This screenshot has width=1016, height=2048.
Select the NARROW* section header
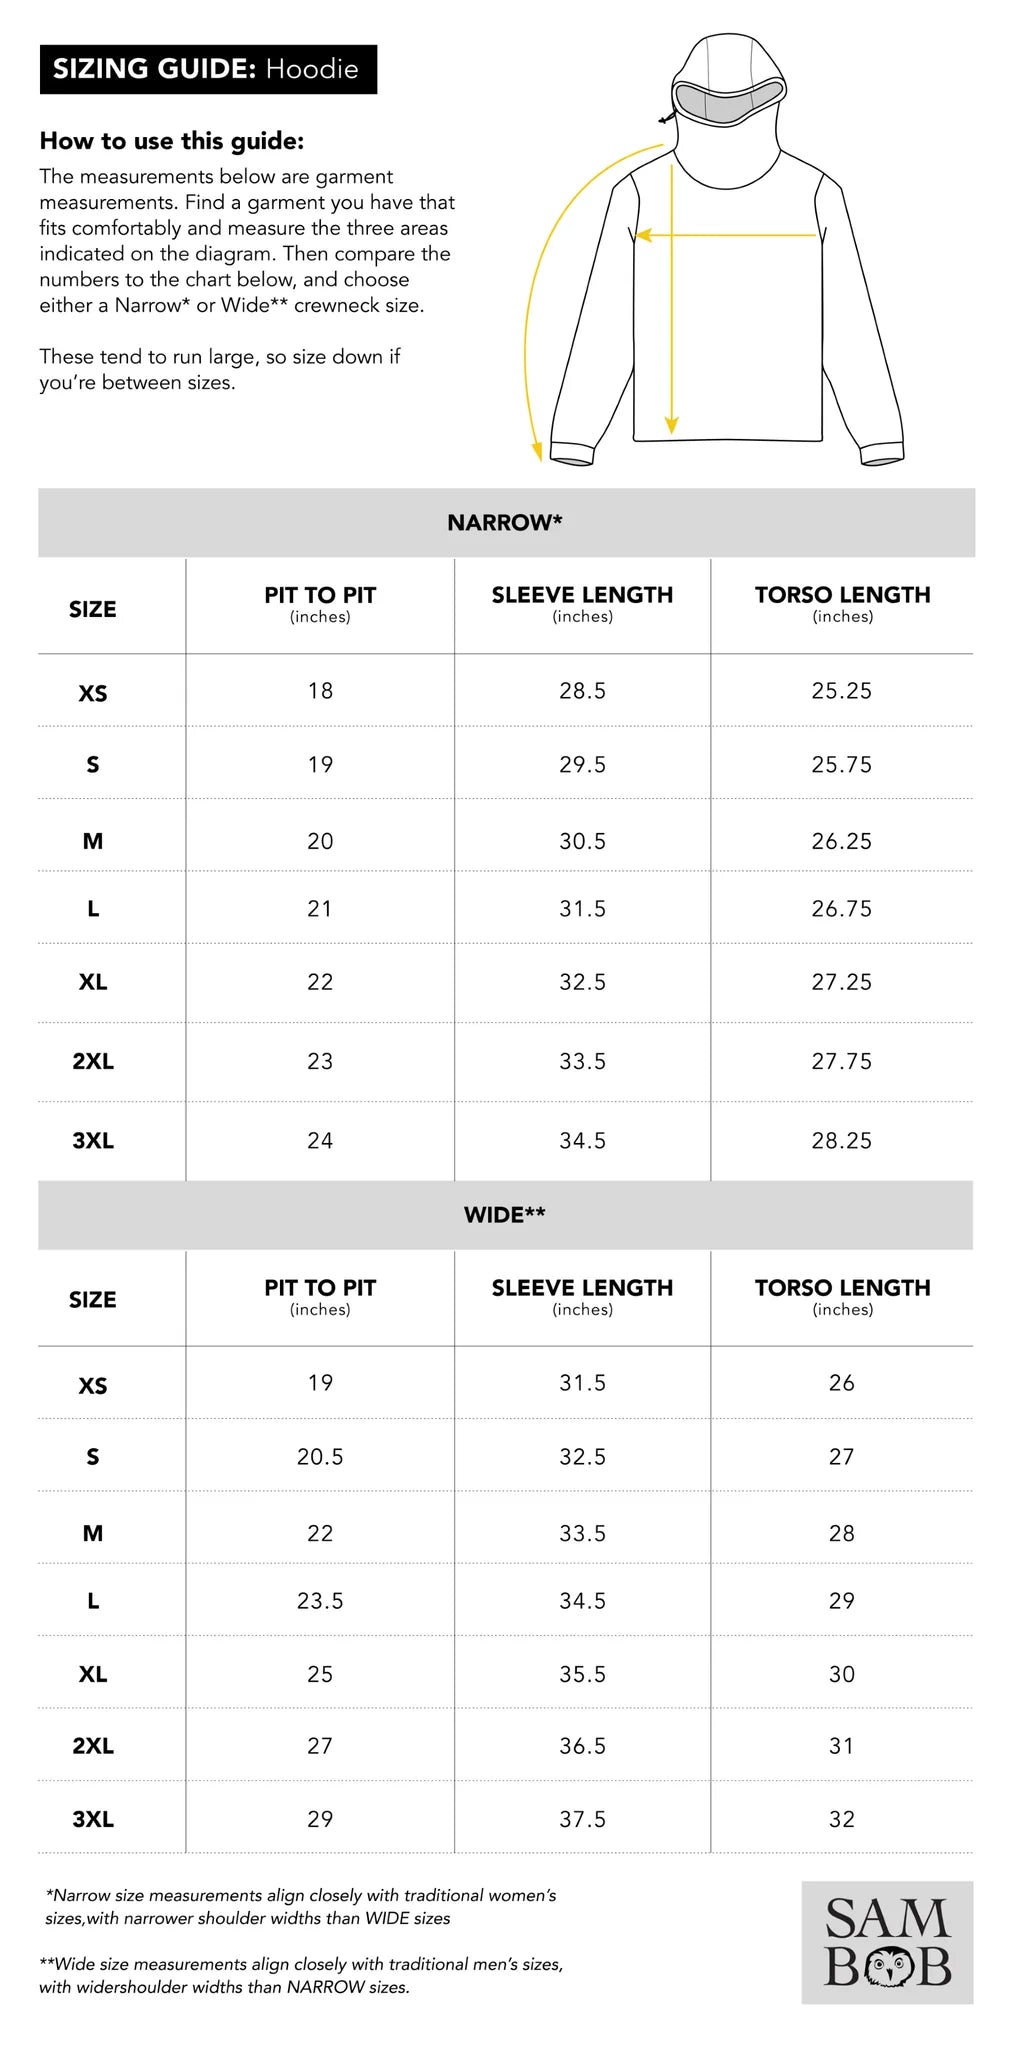click(506, 522)
